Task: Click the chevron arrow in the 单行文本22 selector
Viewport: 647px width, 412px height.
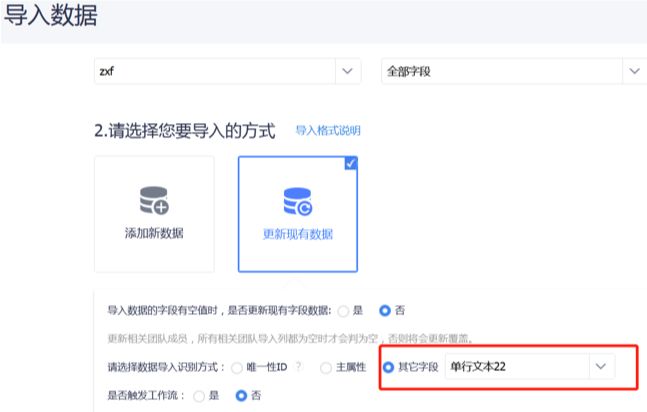Action: tap(601, 367)
